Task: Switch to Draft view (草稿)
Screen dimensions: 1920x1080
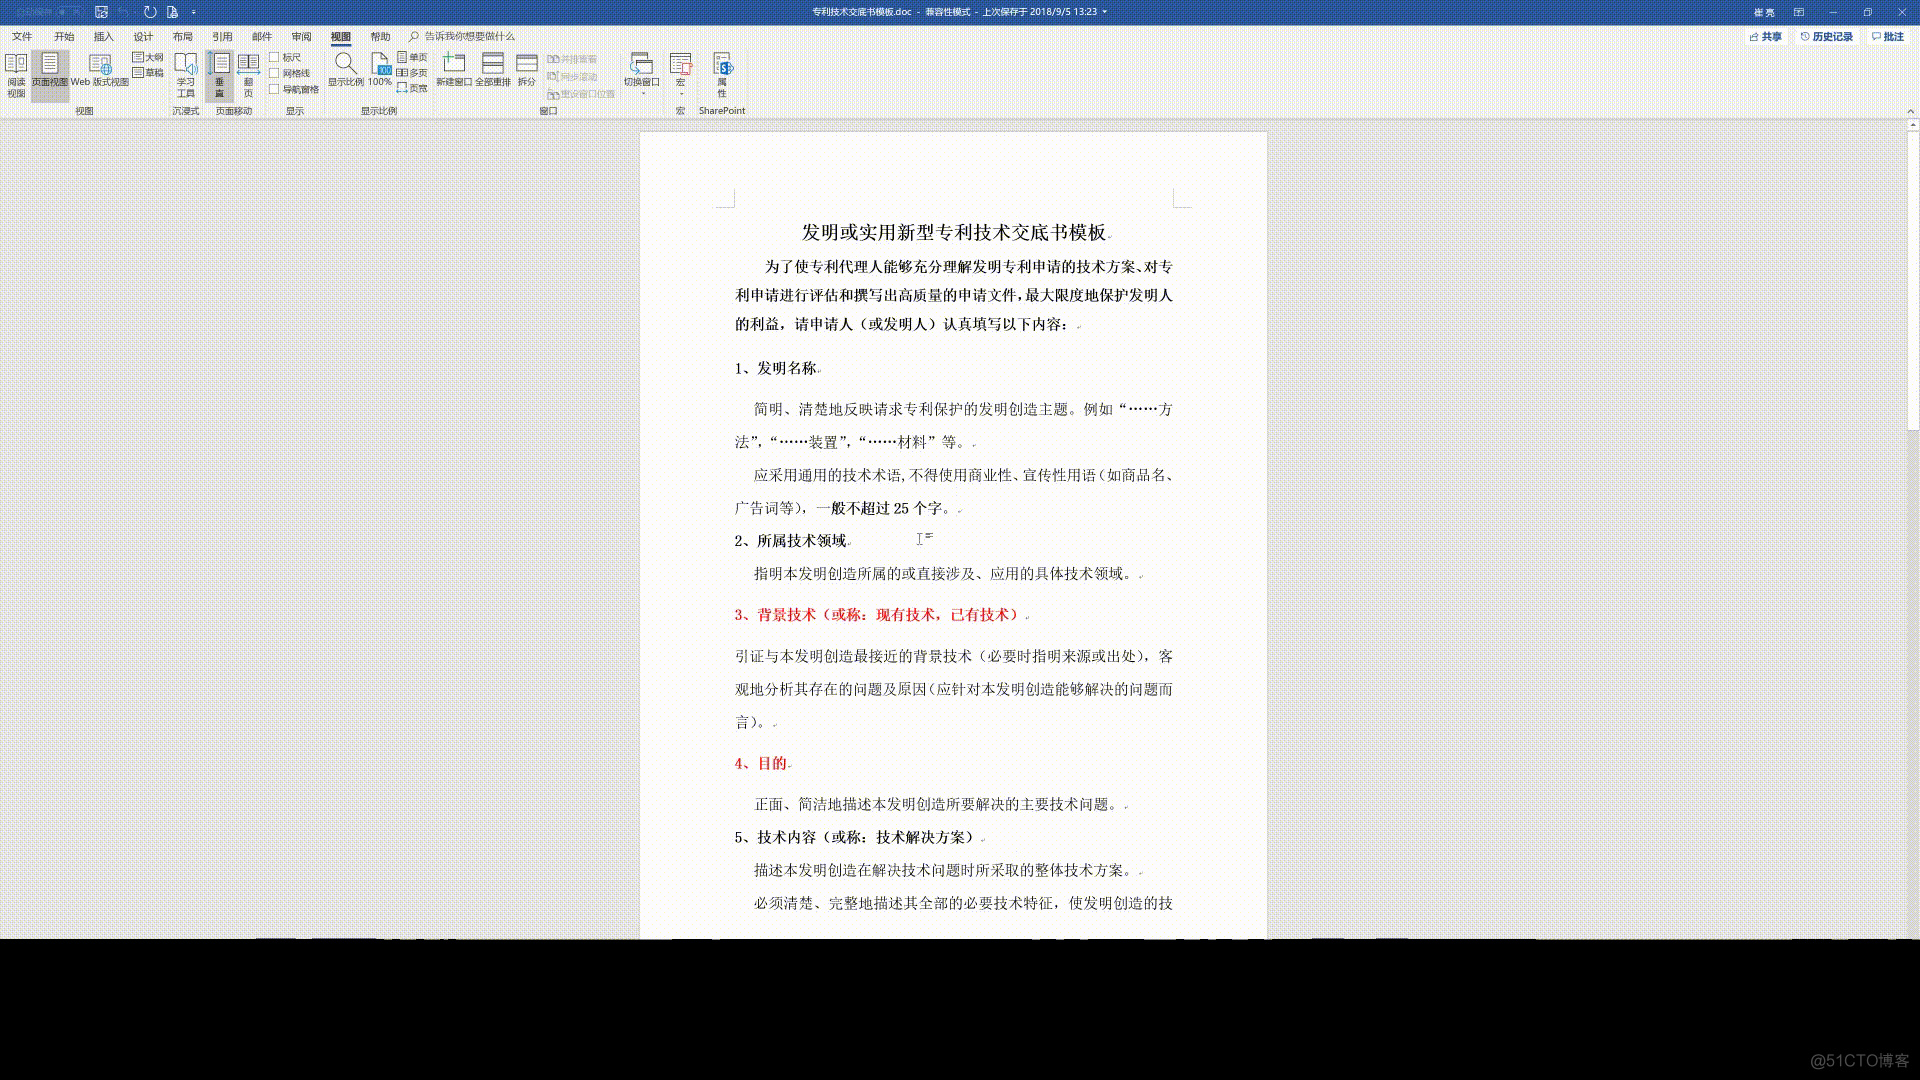Action: coord(148,72)
